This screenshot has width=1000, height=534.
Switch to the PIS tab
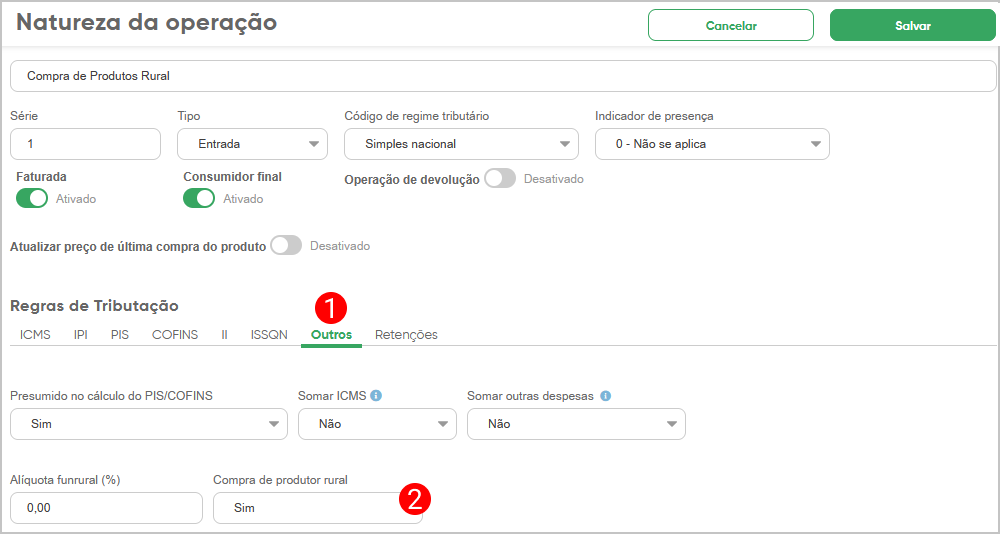pyautogui.click(x=120, y=335)
